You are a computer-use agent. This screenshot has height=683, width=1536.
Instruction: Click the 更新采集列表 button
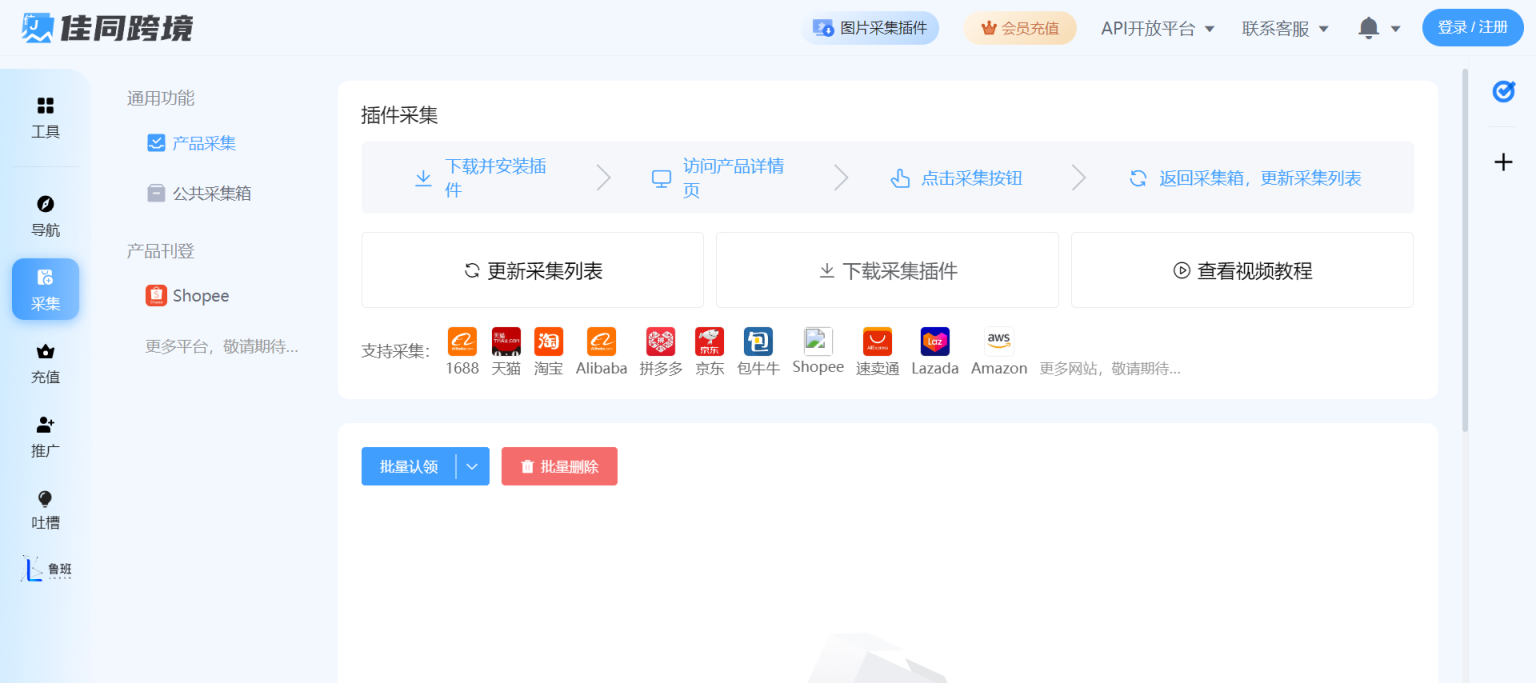533,271
